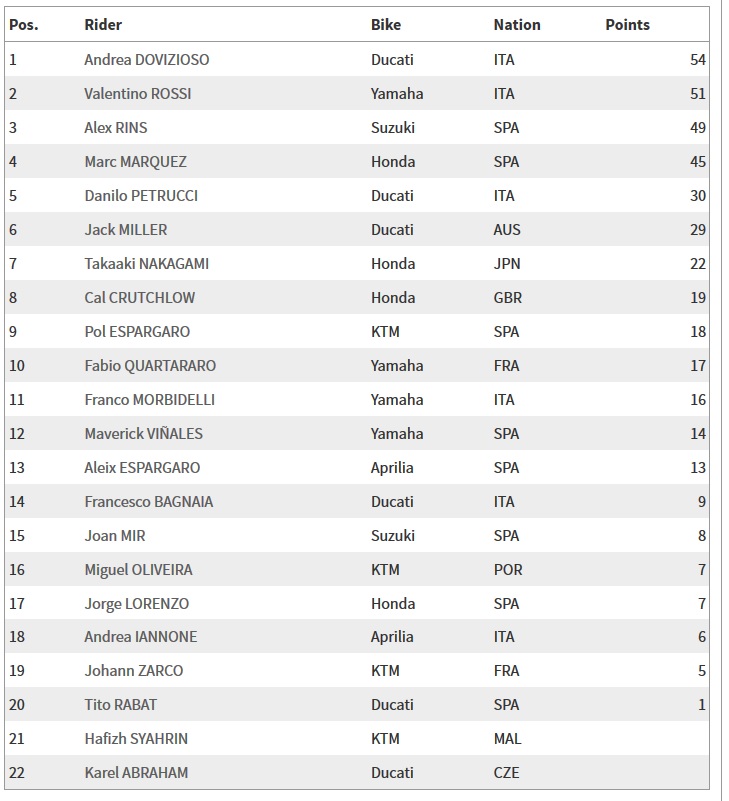Screen dimensions: 729x801
Task: Select Cal CRUTCHLOW row
Action: pyautogui.click(x=357, y=297)
